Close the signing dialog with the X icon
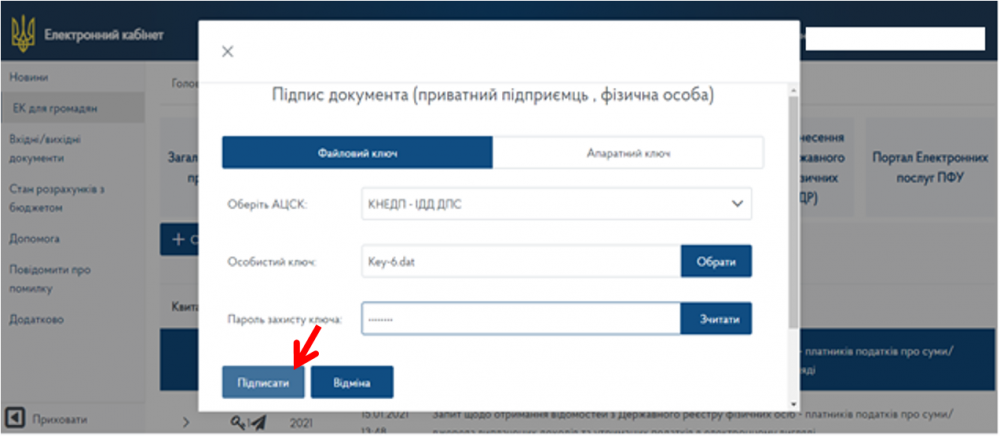 tap(227, 52)
